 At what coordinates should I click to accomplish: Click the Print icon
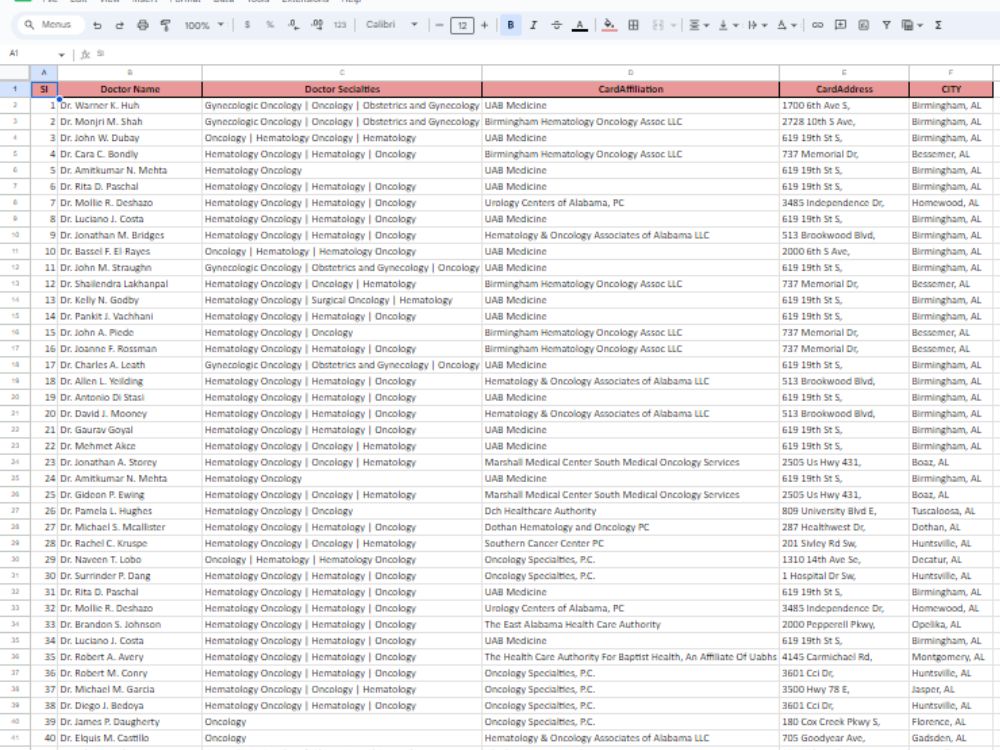pyautogui.click(x=143, y=25)
